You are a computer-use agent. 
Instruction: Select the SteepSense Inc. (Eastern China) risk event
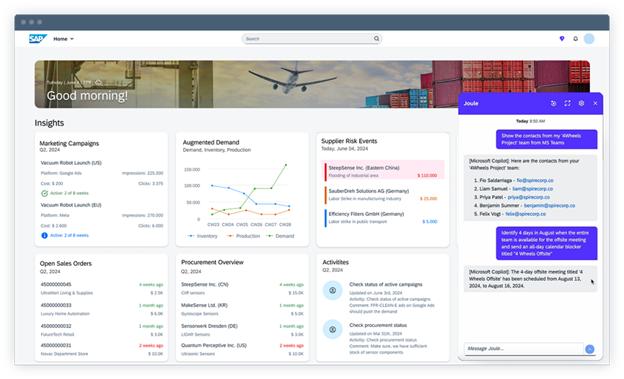(x=383, y=170)
